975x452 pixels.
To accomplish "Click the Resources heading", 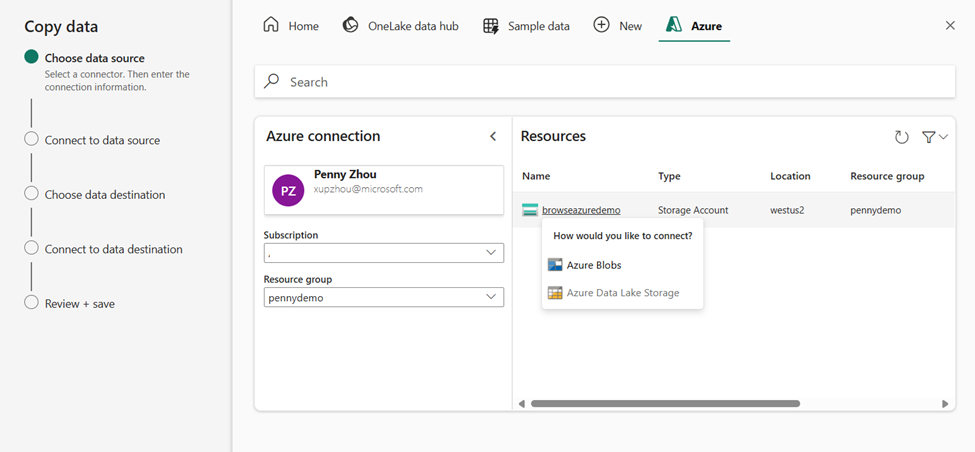I will [x=553, y=136].
